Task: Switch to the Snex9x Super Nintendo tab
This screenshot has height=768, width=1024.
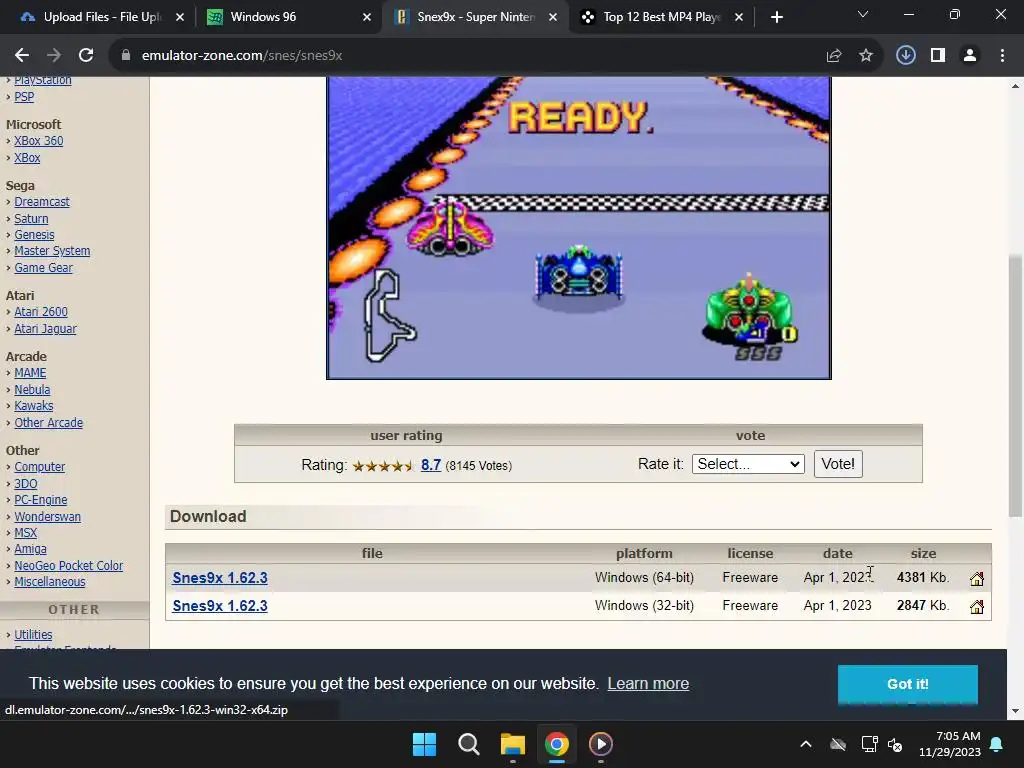Action: [x=475, y=17]
